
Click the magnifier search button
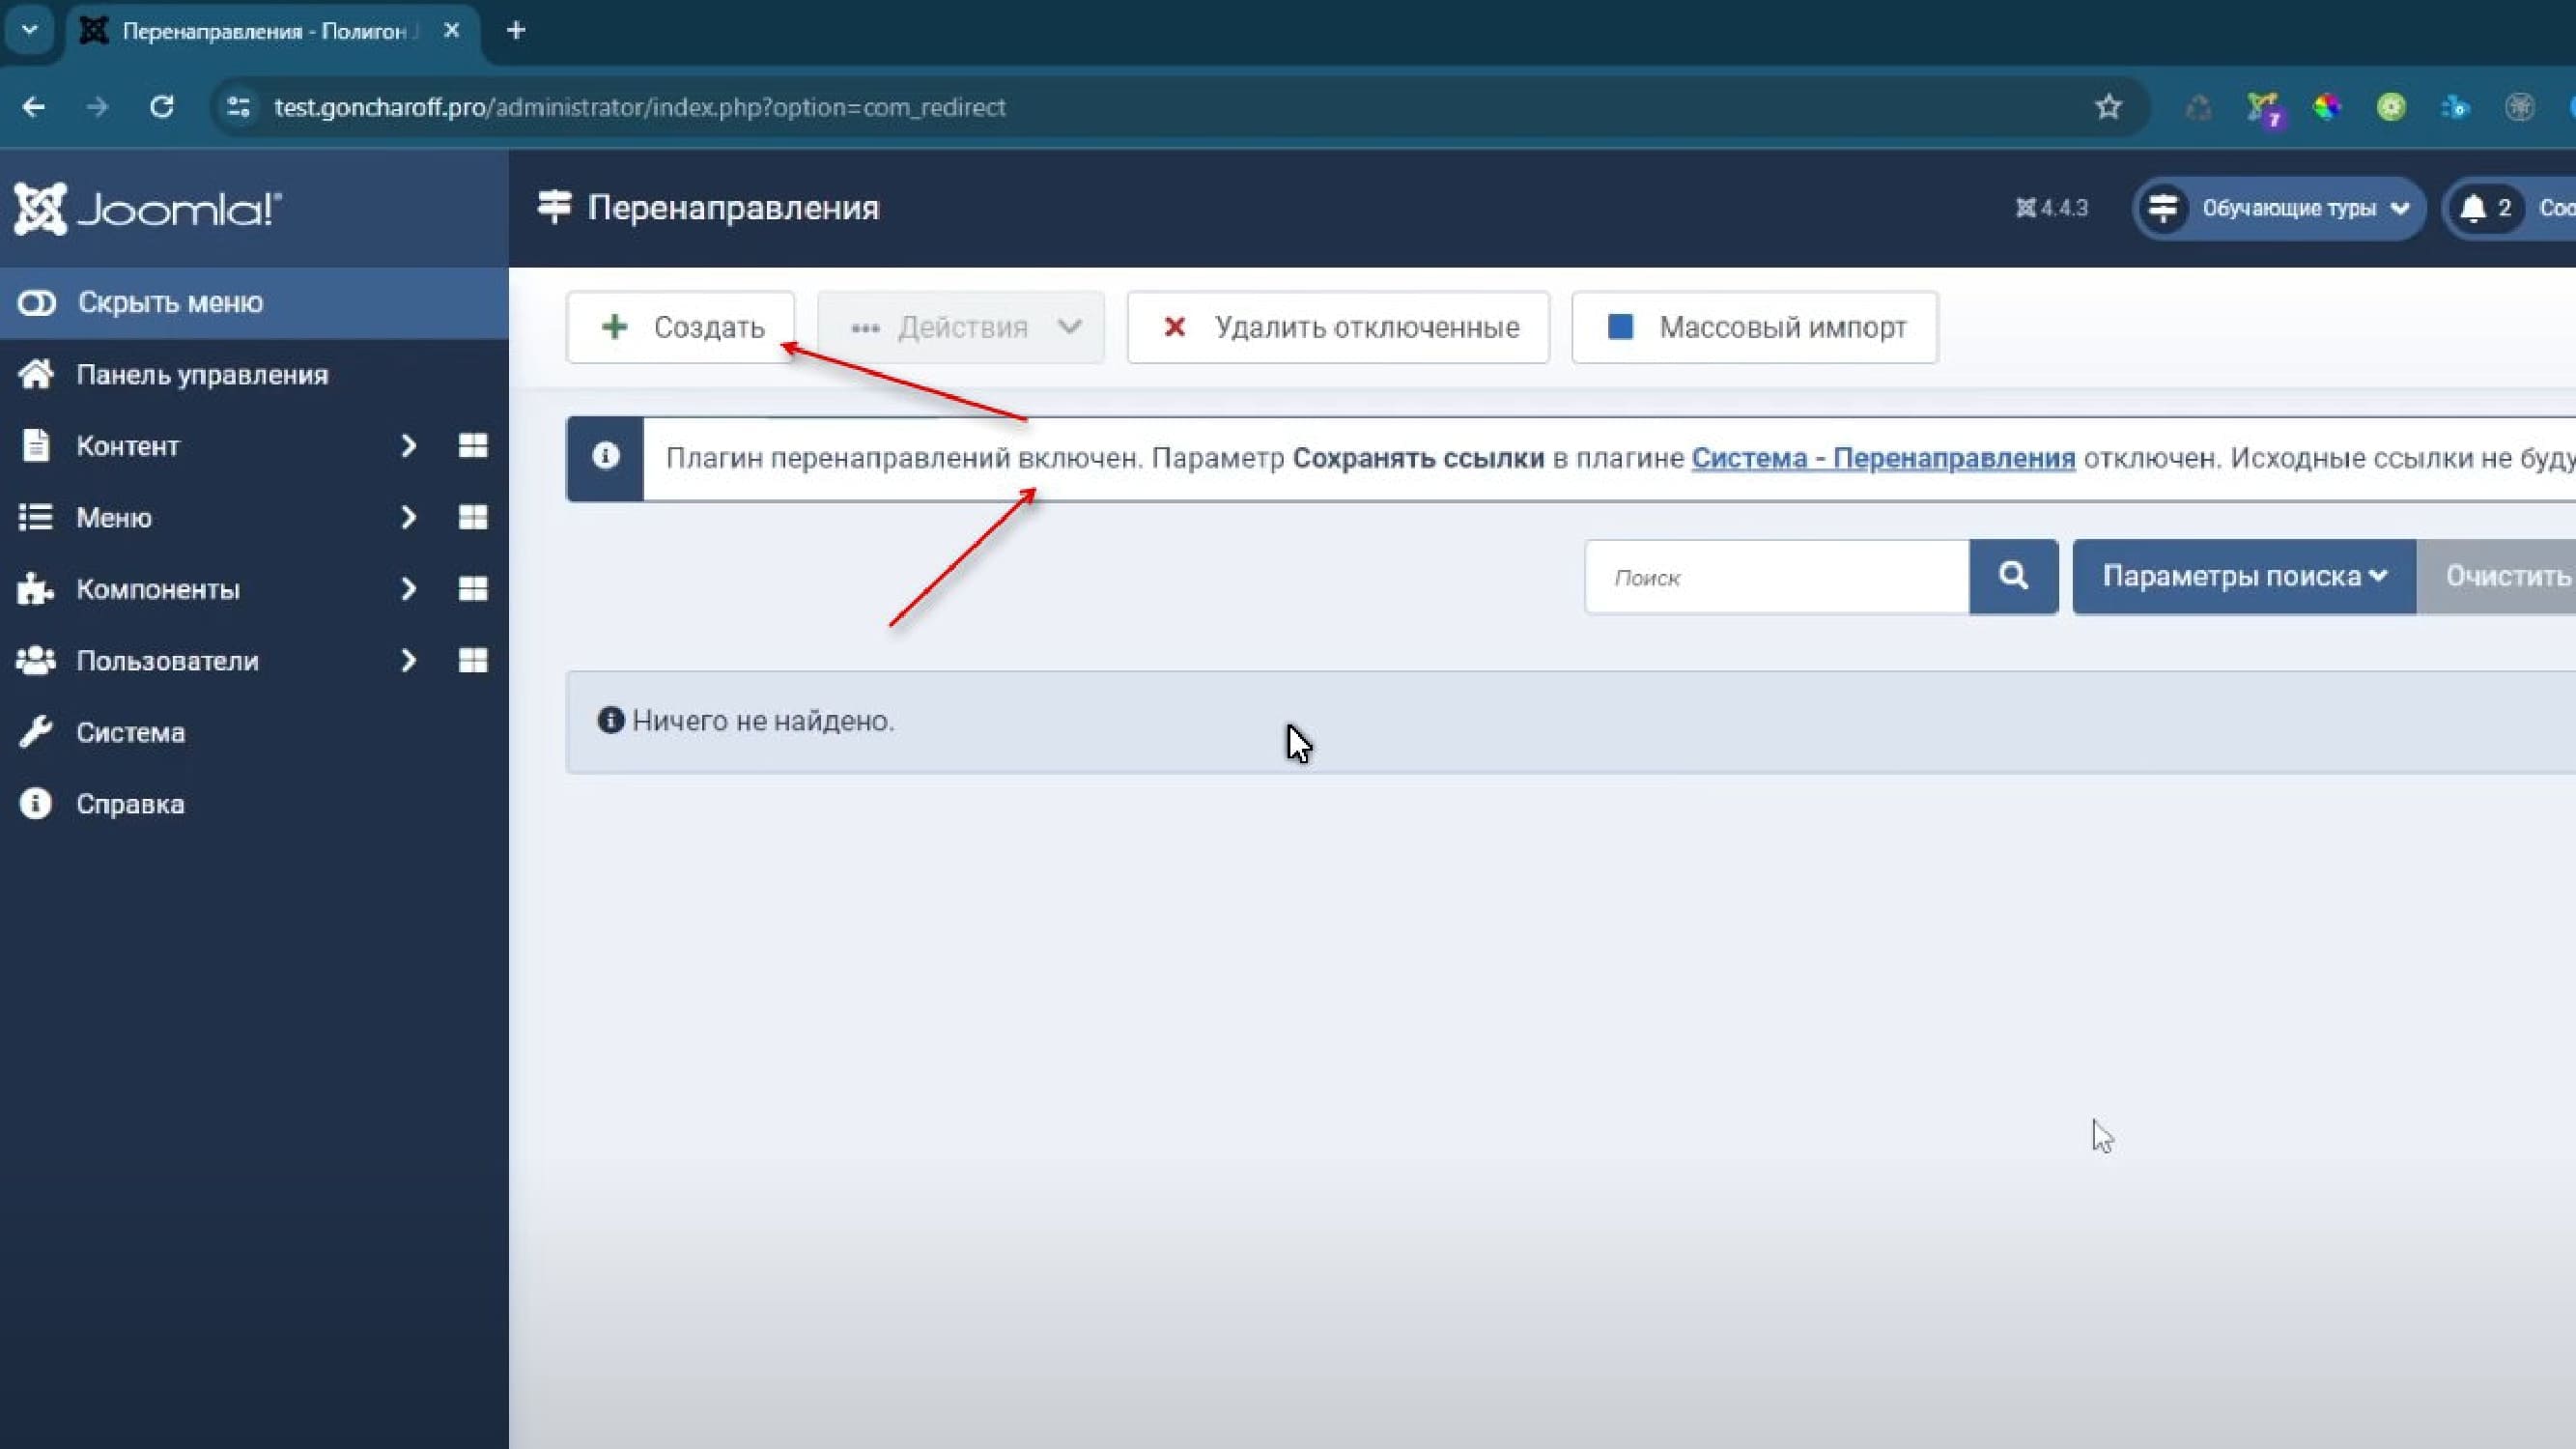pyautogui.click(x=2014, y=577)
